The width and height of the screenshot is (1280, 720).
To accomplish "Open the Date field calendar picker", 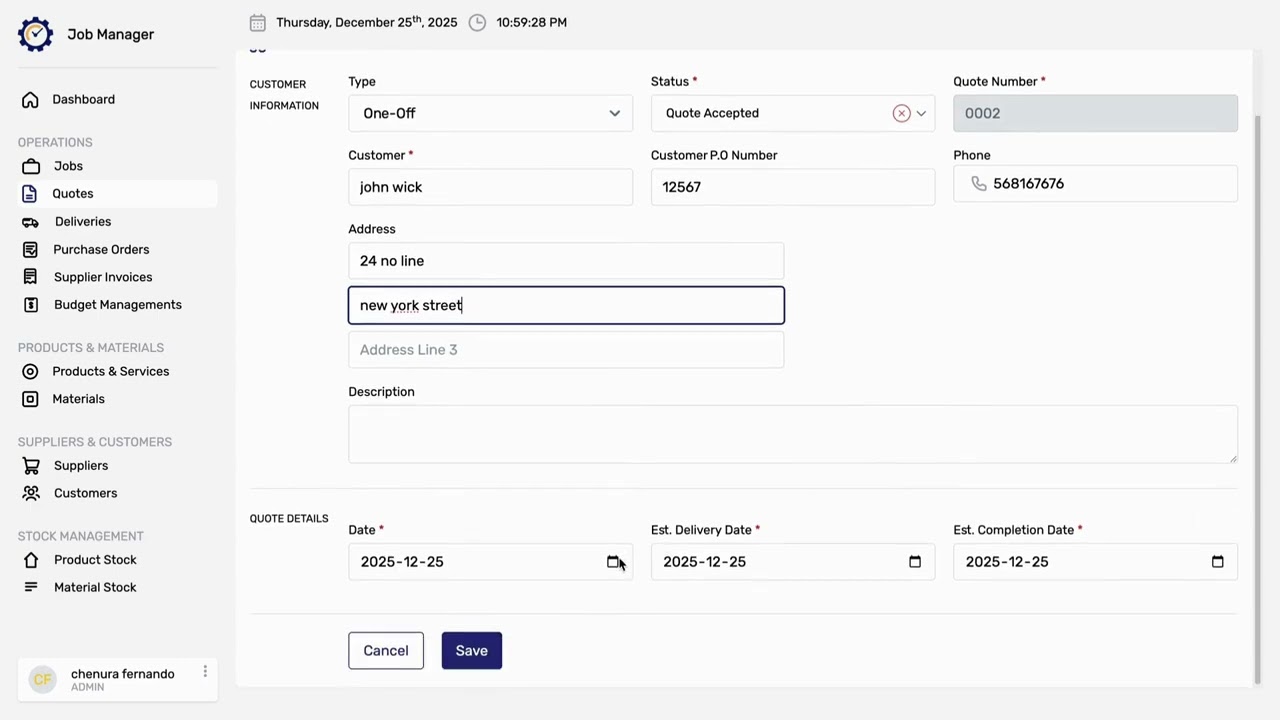I will pos(613,562).
